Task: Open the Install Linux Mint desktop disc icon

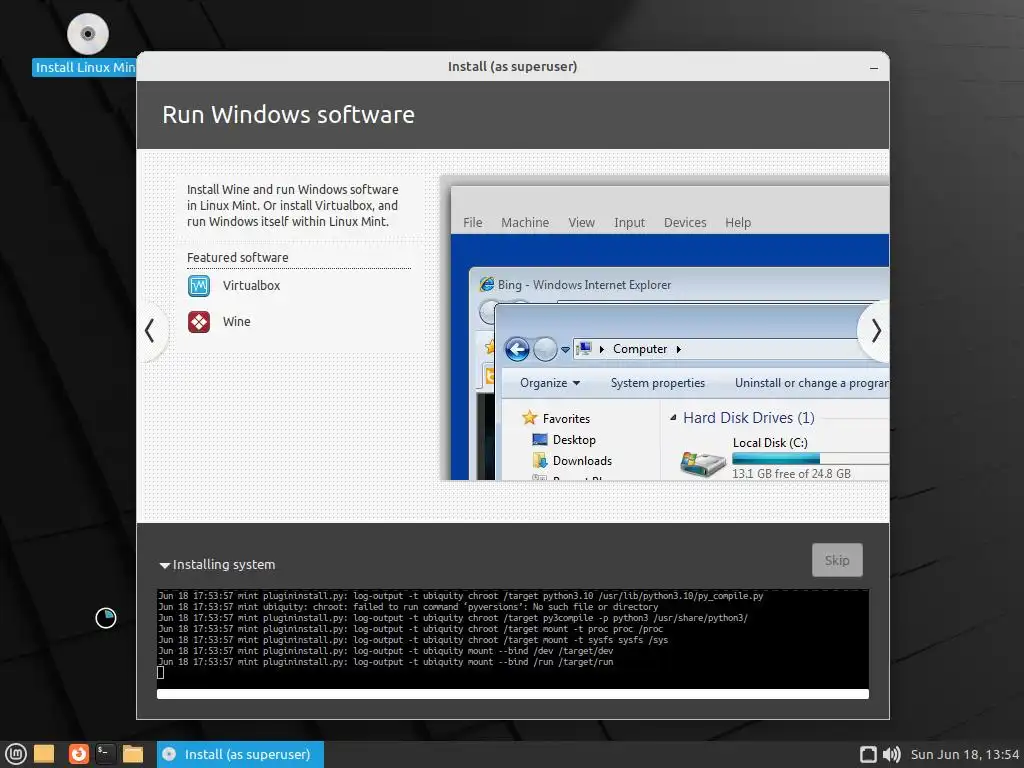Action: (x=88, y=34)
